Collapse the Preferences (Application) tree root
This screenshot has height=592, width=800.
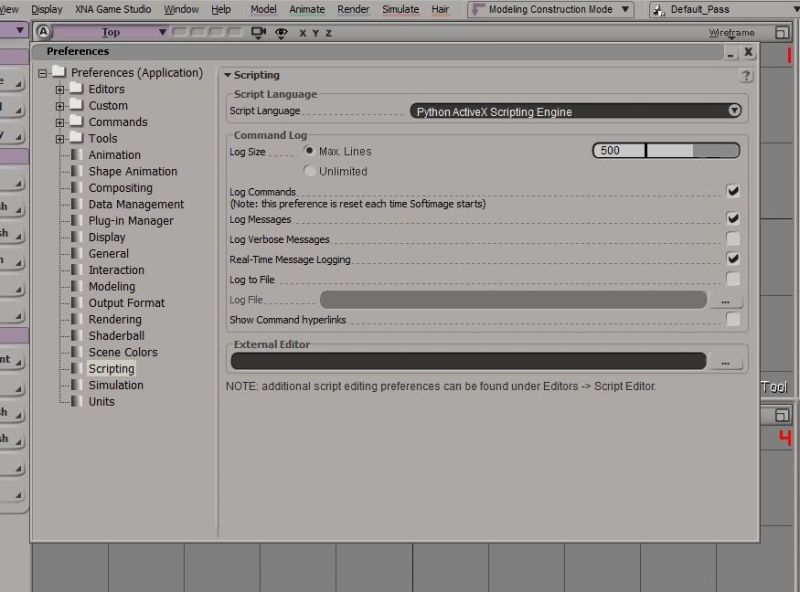(x=42, y=73)
